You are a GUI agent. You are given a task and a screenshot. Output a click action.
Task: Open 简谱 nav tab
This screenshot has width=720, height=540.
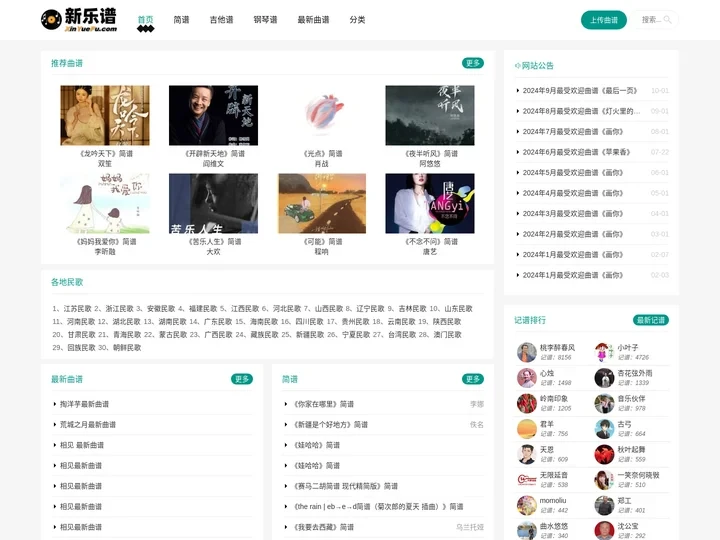[181, 20]
